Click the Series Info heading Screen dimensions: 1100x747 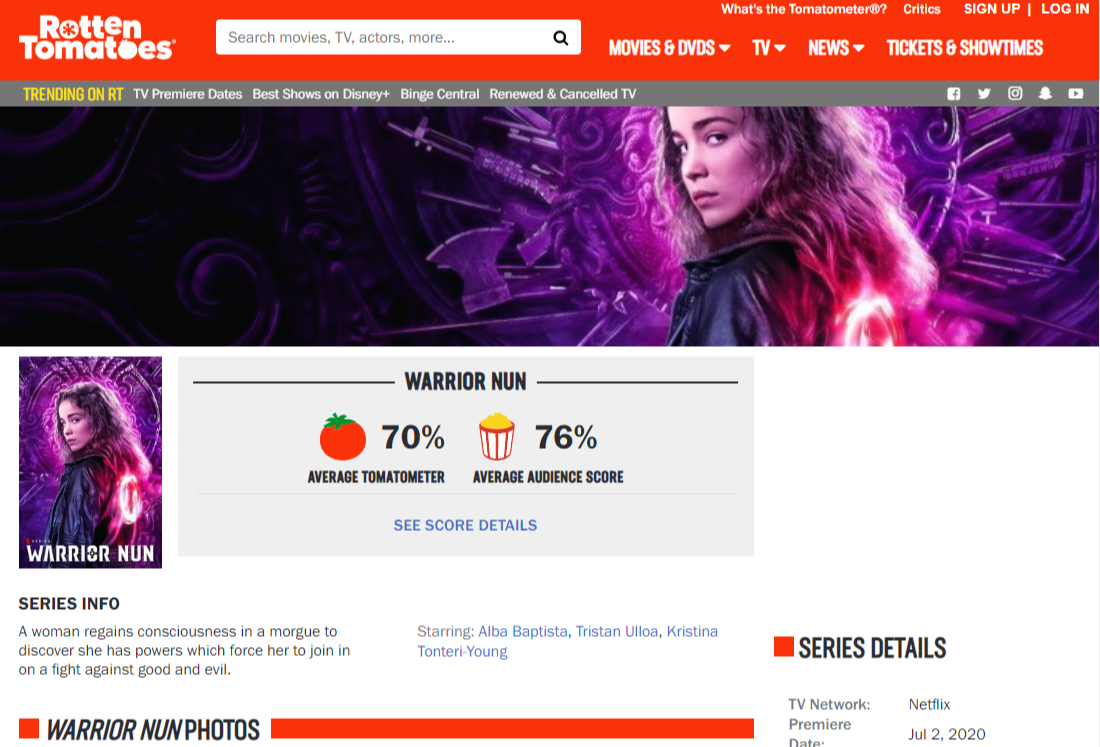[69, 604]
